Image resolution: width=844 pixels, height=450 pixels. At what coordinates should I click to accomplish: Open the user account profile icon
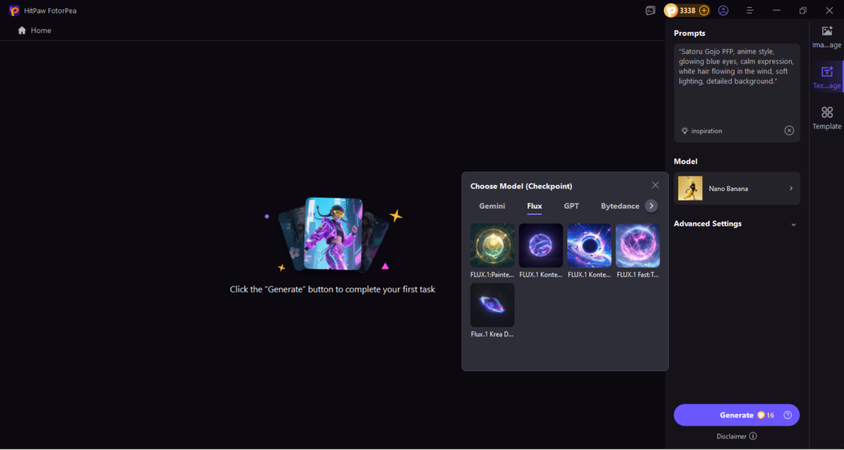(723, 10)
